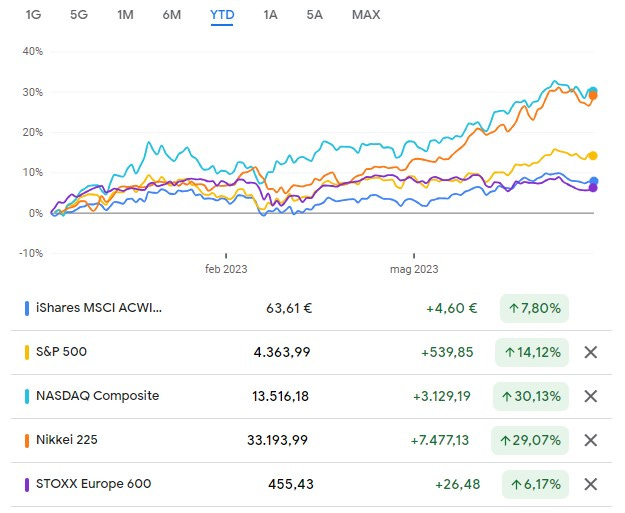Click the 33.193,99 index value
The width and height of the screenshot is (625, 513).
click(277, 440)
